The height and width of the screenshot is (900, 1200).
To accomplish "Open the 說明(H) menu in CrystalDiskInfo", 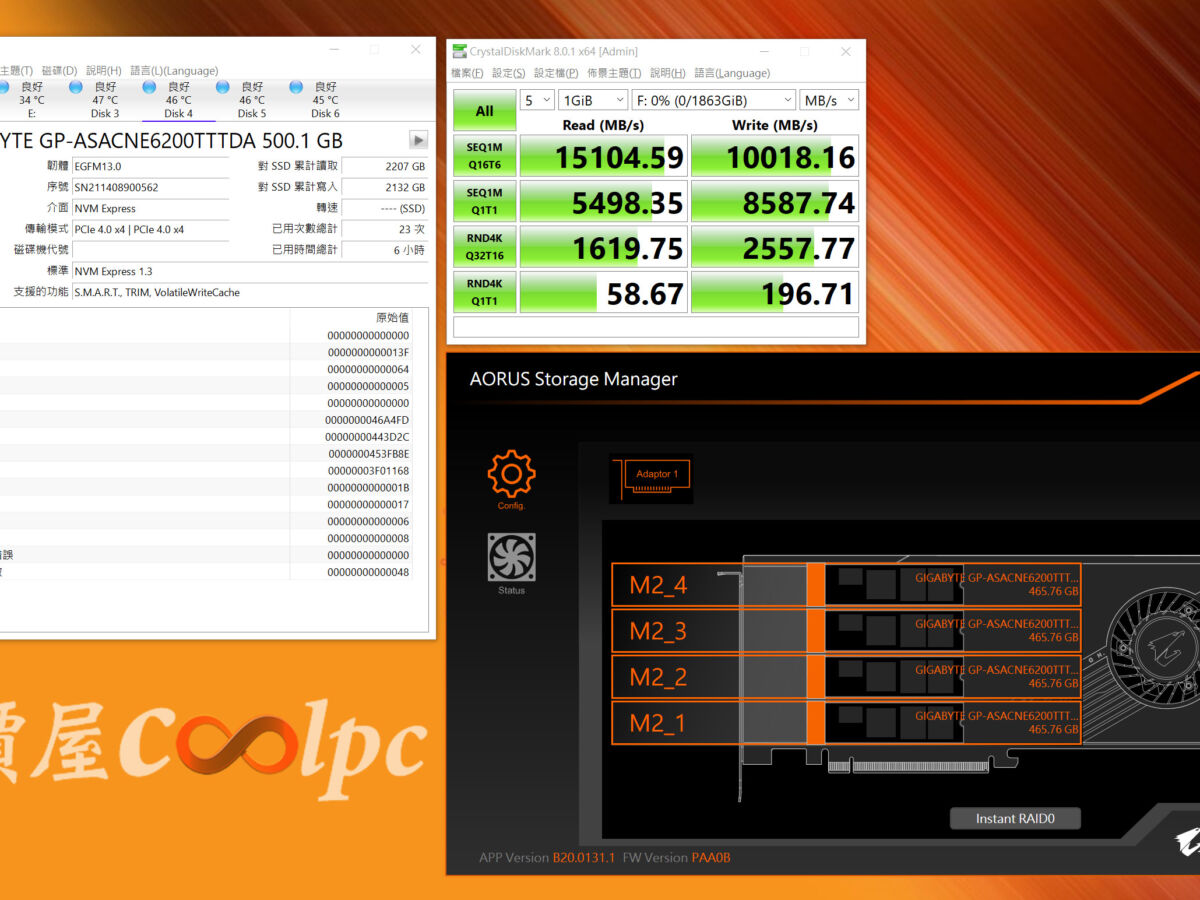I will coord(103,71).
